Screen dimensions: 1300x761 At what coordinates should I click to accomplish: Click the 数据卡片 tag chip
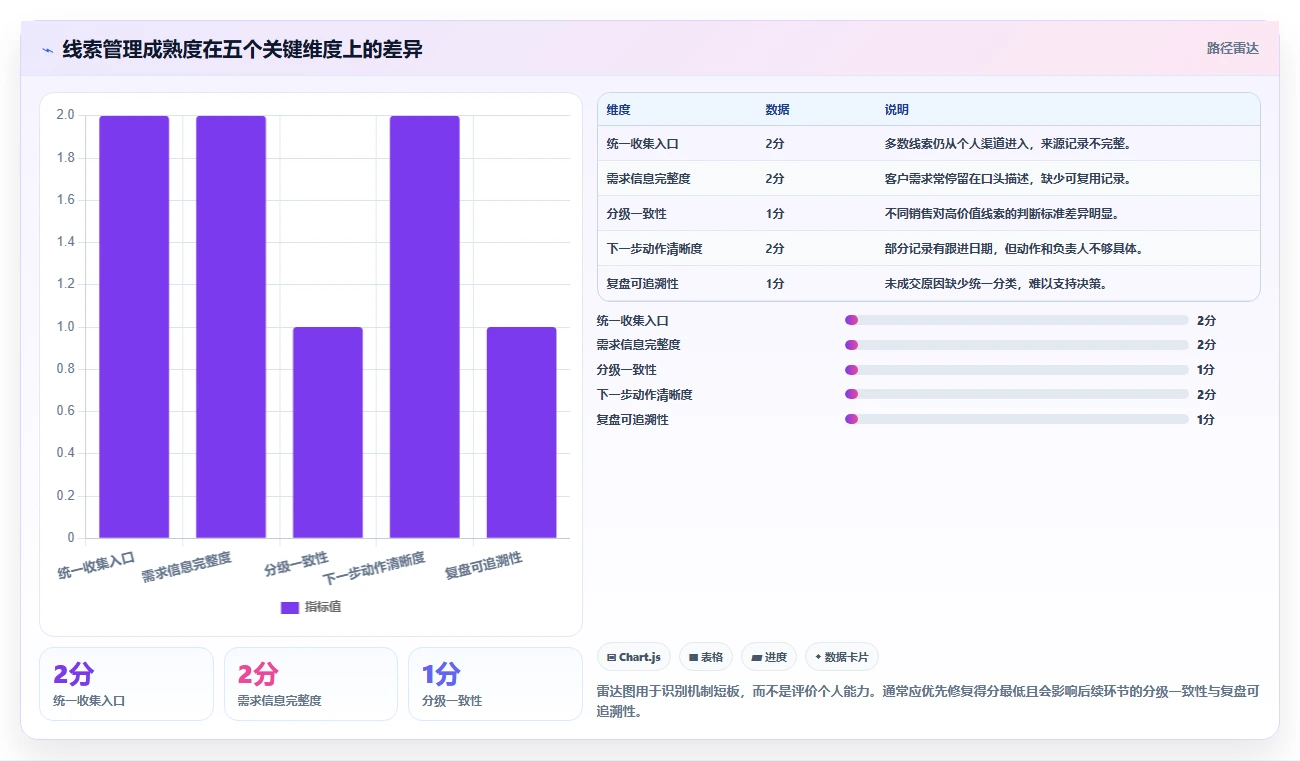coord(842,657)
